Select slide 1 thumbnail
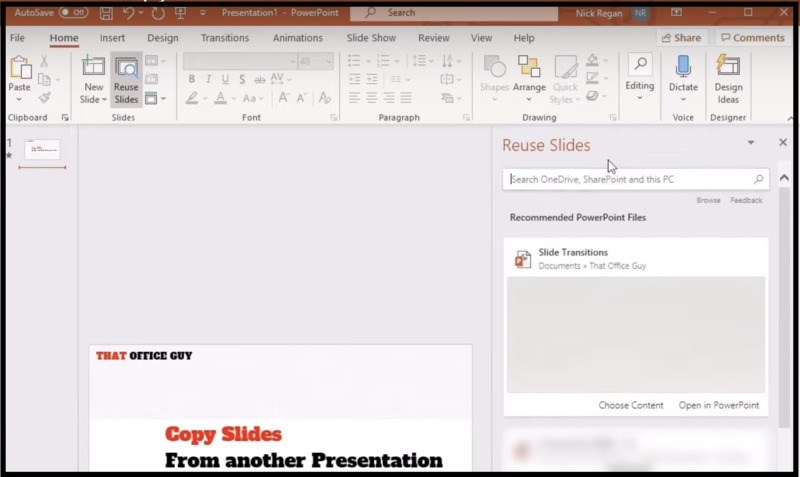 (x=42, y=149)
